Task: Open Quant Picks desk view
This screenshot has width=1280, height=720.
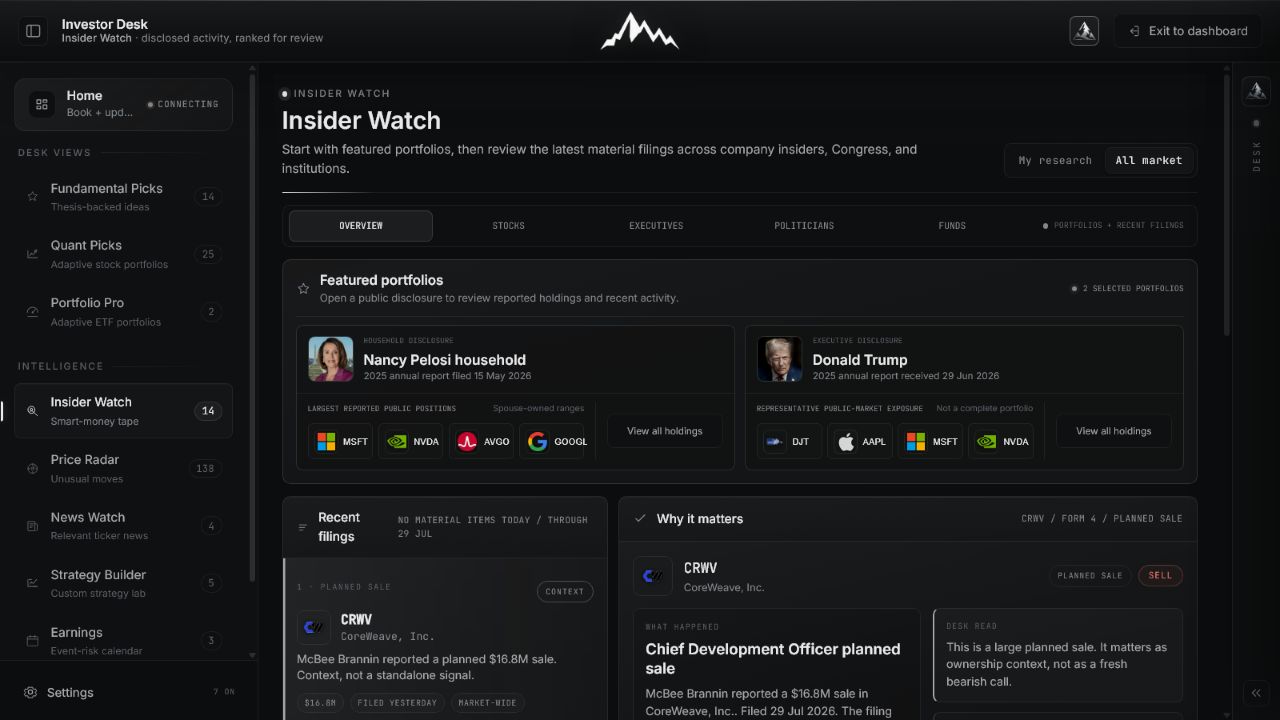Action: click(123, 254)
